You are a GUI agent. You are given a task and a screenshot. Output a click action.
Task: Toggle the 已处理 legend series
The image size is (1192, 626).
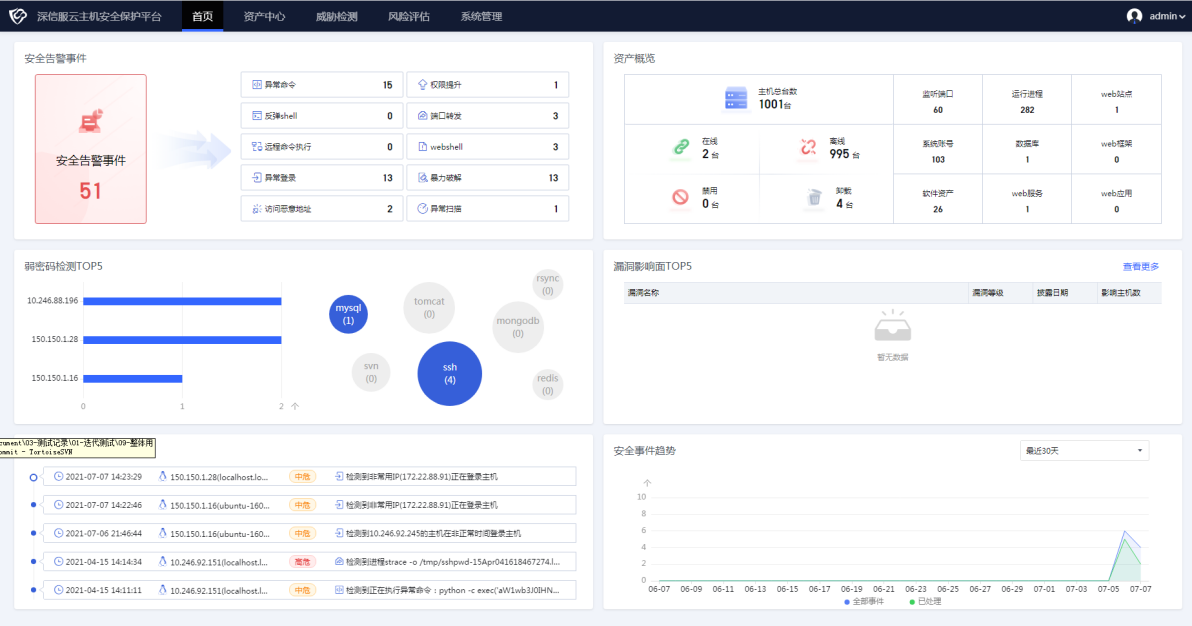[x=925, y=602]
